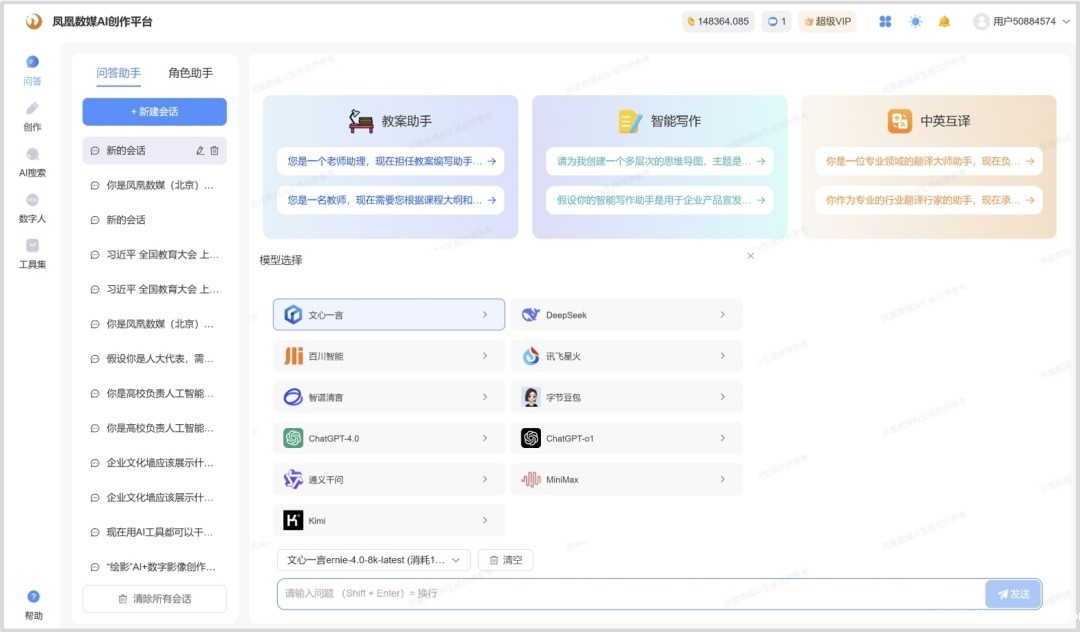
Task: Delete the selected 新的会话 with the trash icon
Action: coord(214,151)
